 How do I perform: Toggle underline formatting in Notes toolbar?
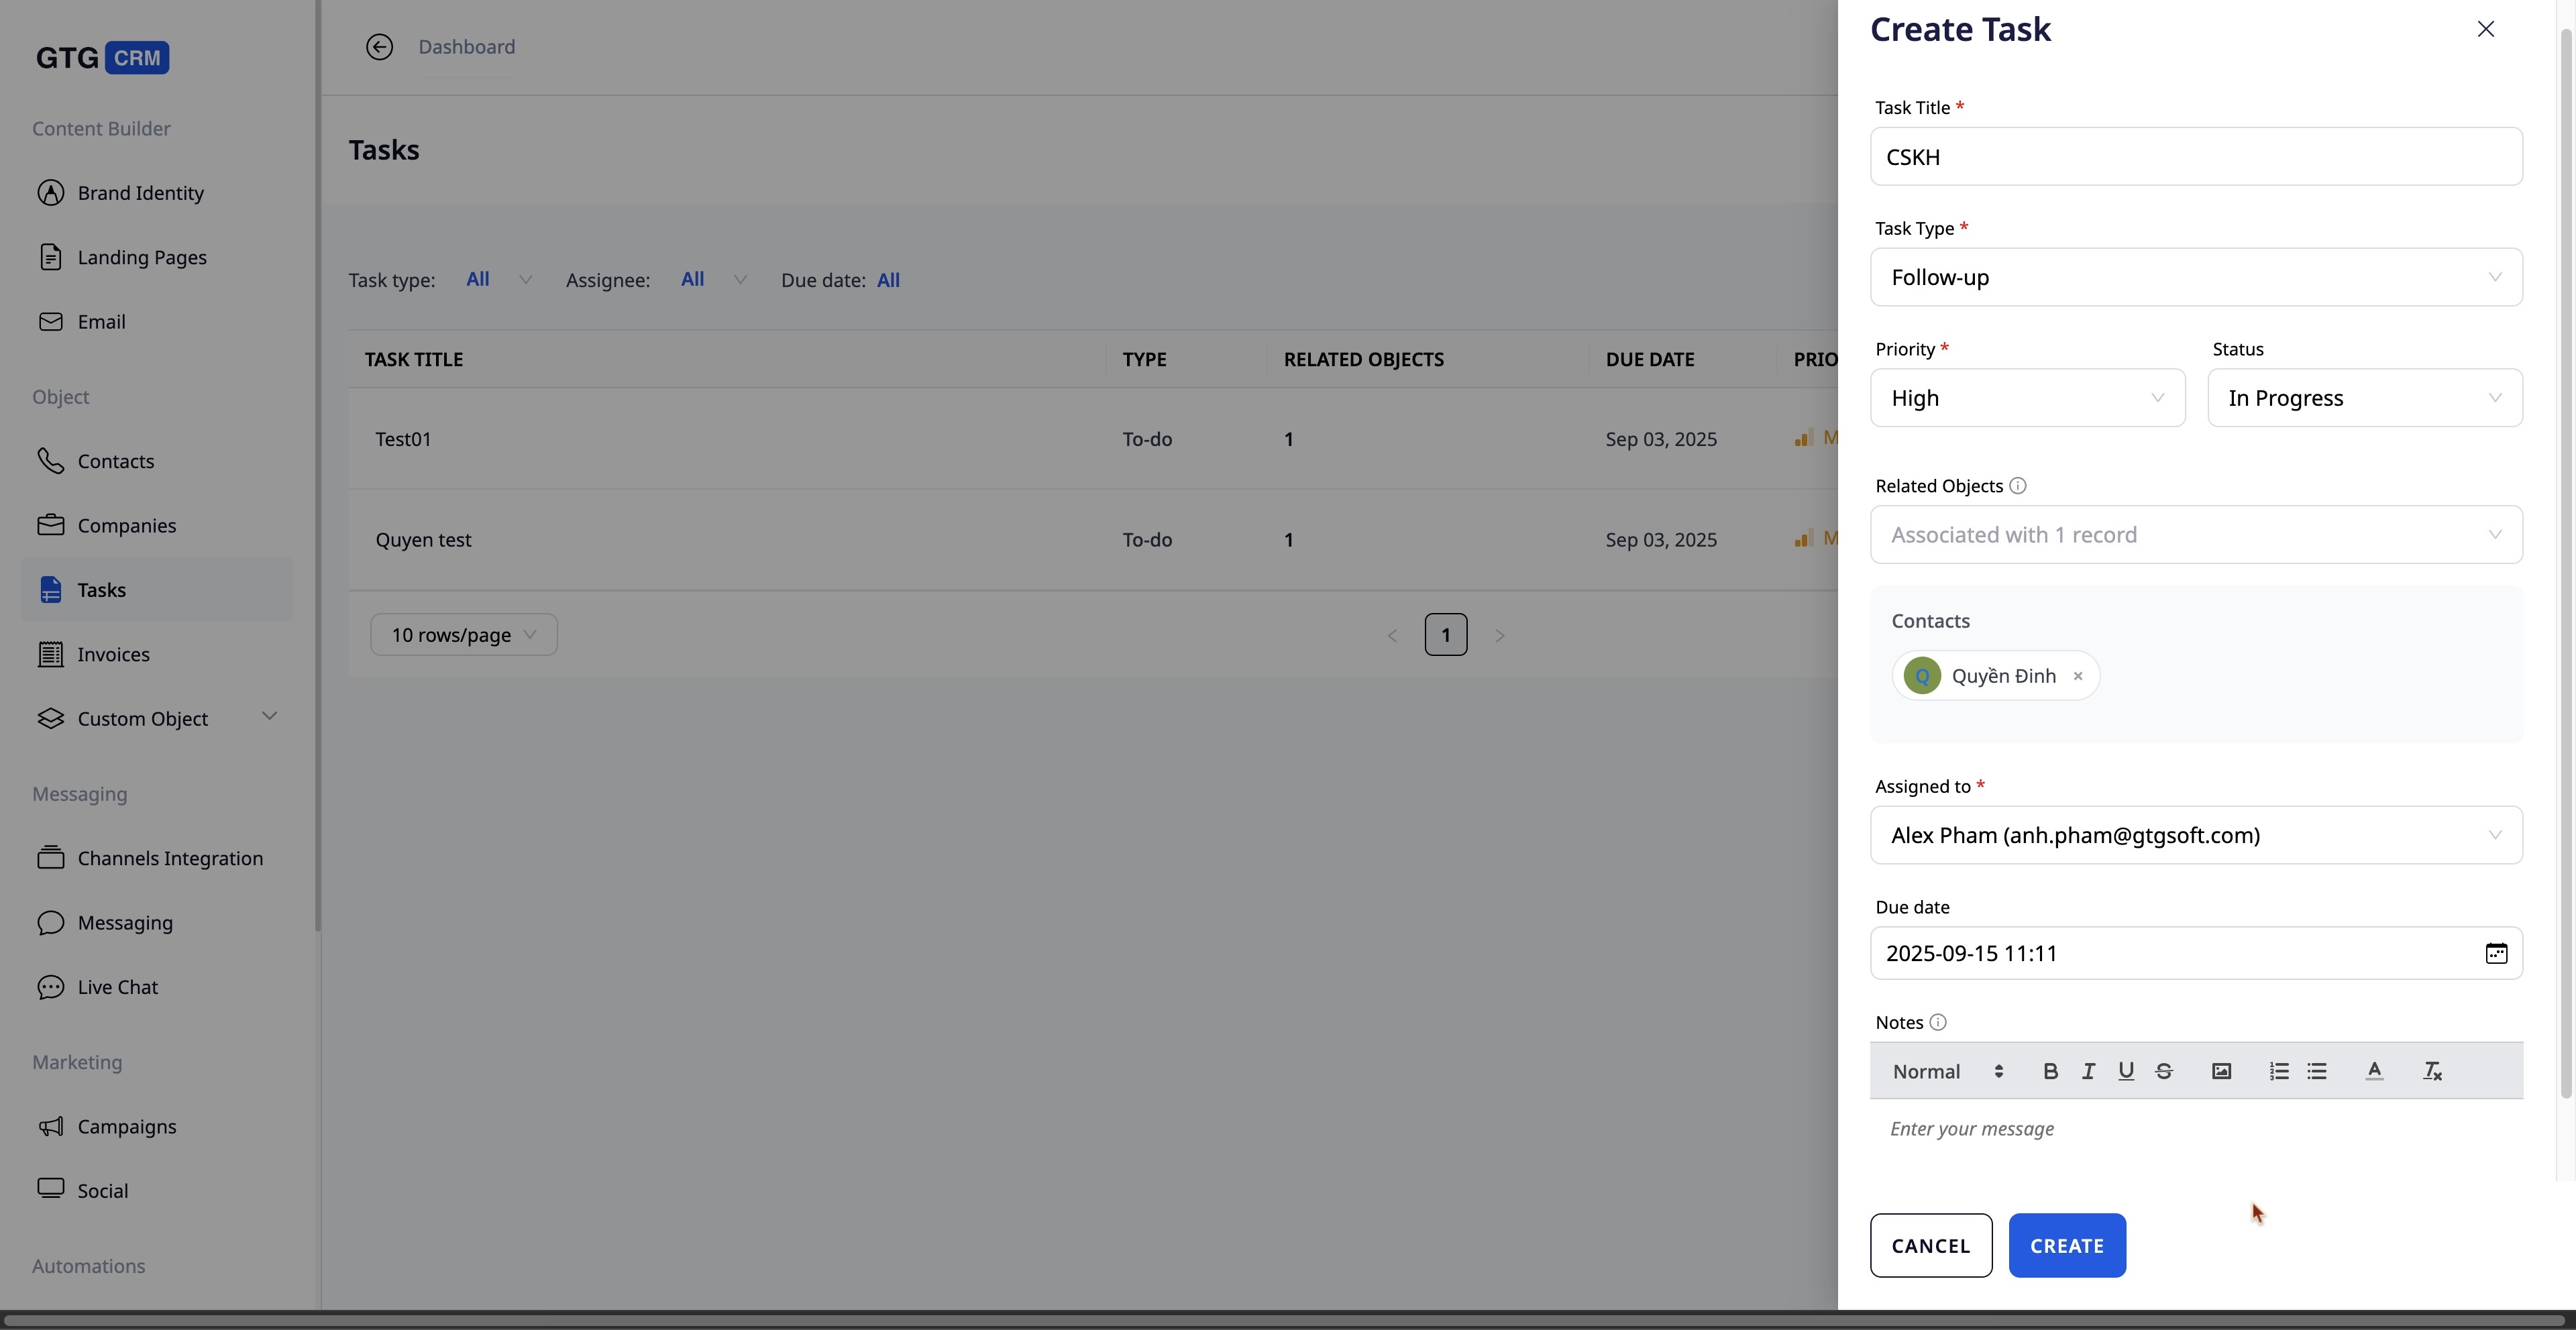pos(2126,1071)
